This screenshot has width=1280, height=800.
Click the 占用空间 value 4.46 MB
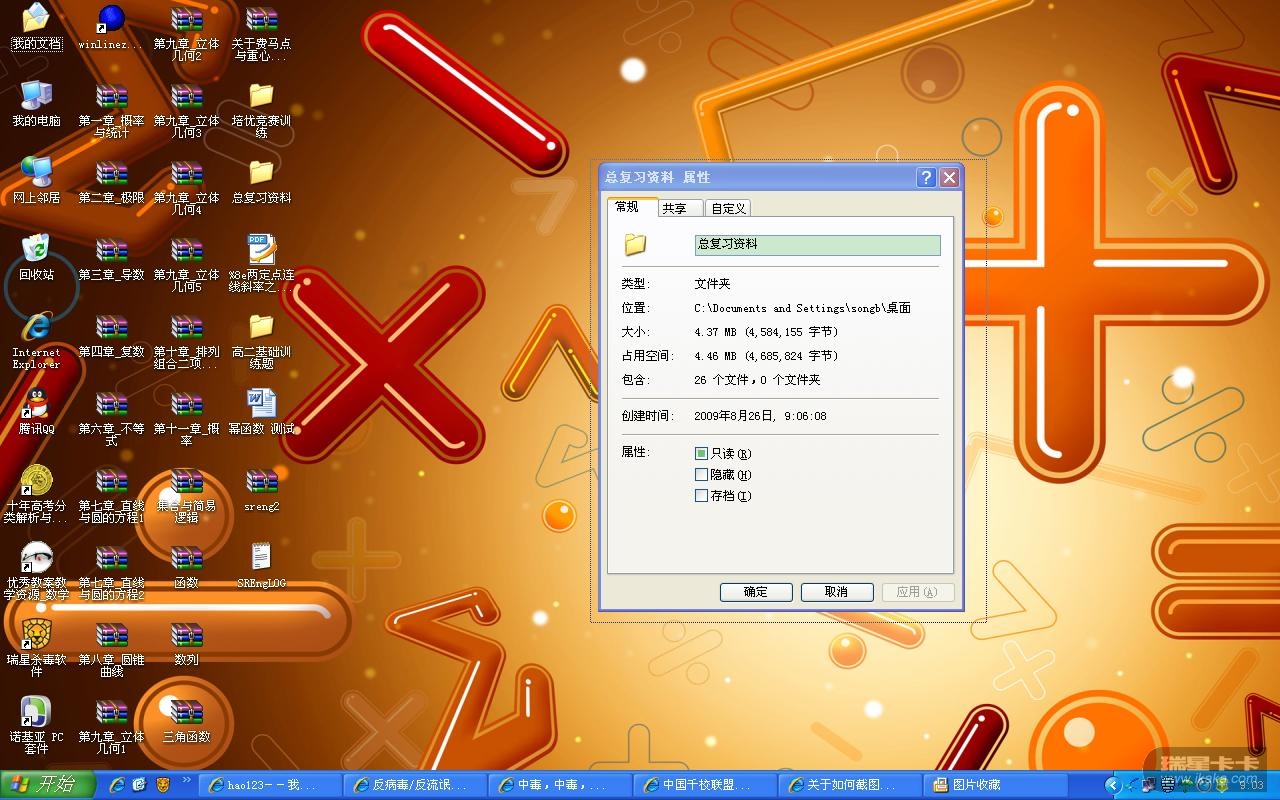pos(766,356)
